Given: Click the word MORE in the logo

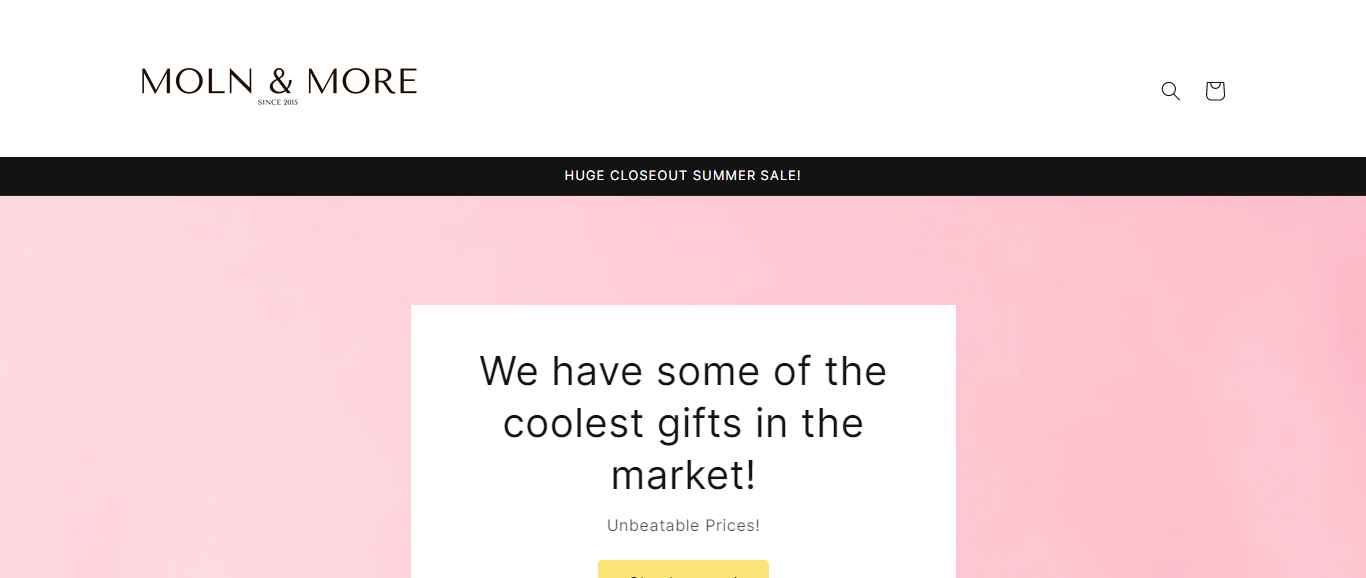Looking at the screenshot, I should tap(361, 82).
